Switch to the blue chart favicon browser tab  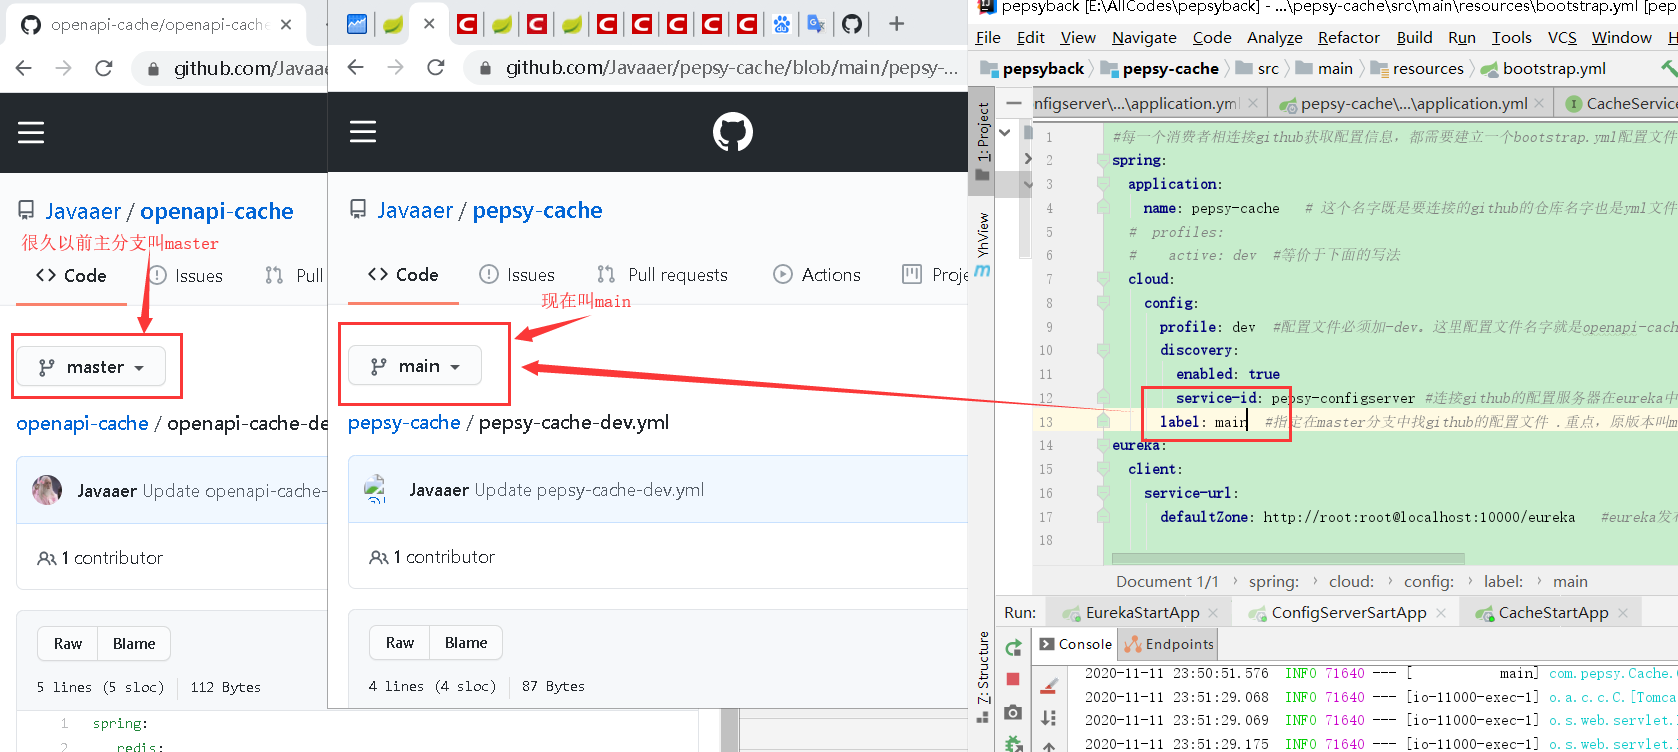(357, 24)
